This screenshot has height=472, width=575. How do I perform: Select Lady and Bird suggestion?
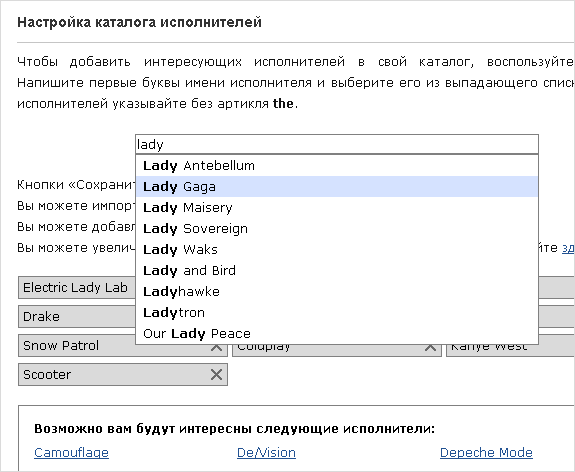(337, 270)
